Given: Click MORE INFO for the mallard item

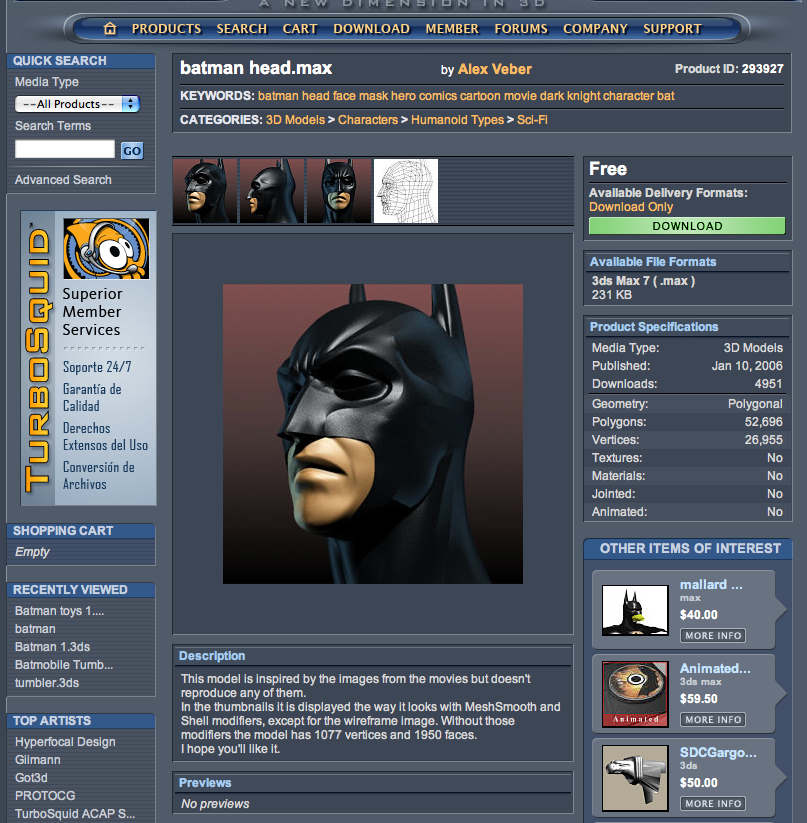Looking at the screenshot, I should [x=713, y=636].
